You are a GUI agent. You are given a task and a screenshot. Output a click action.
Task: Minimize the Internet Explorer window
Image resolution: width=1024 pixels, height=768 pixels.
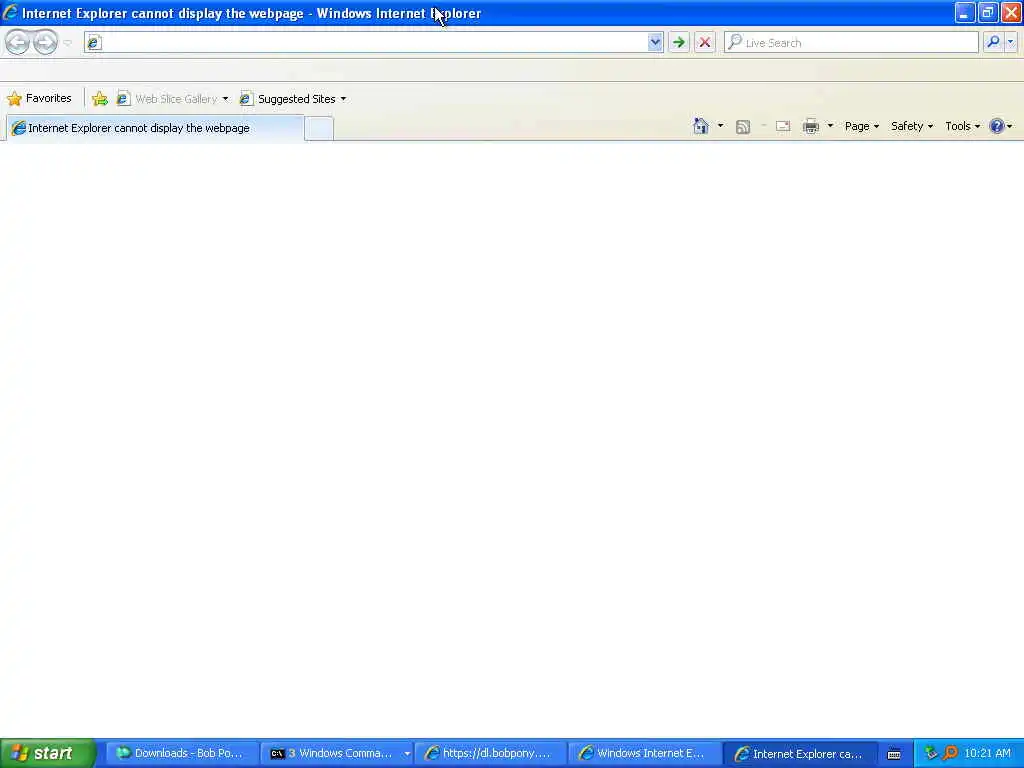pos(965,12)
